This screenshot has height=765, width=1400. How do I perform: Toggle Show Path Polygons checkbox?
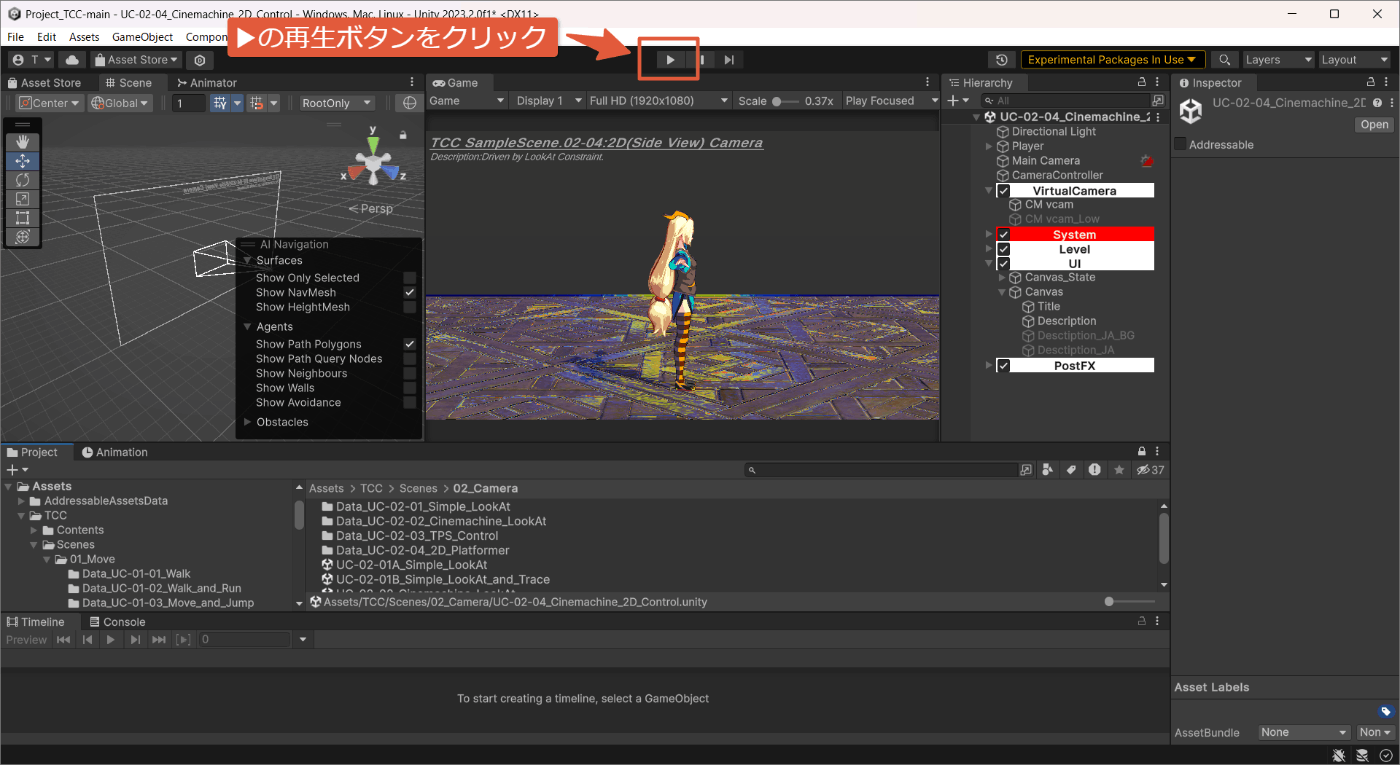pyautogui.click(x=409, y=344)
